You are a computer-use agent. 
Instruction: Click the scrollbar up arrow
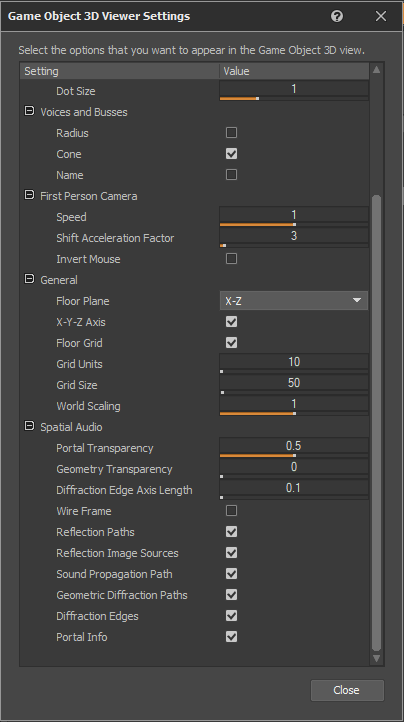pos(376,70)
